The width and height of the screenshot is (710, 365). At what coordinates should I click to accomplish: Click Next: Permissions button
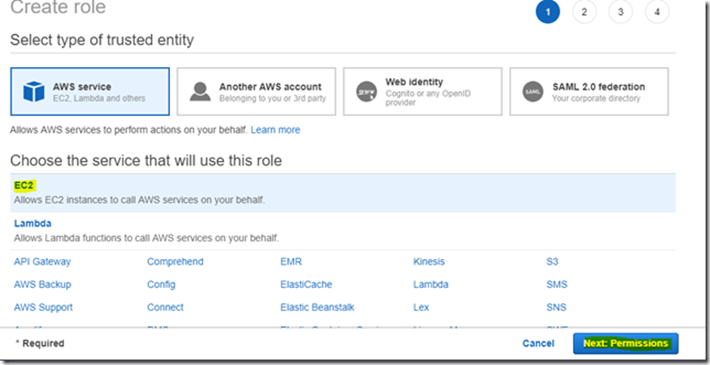pos(626,344)
